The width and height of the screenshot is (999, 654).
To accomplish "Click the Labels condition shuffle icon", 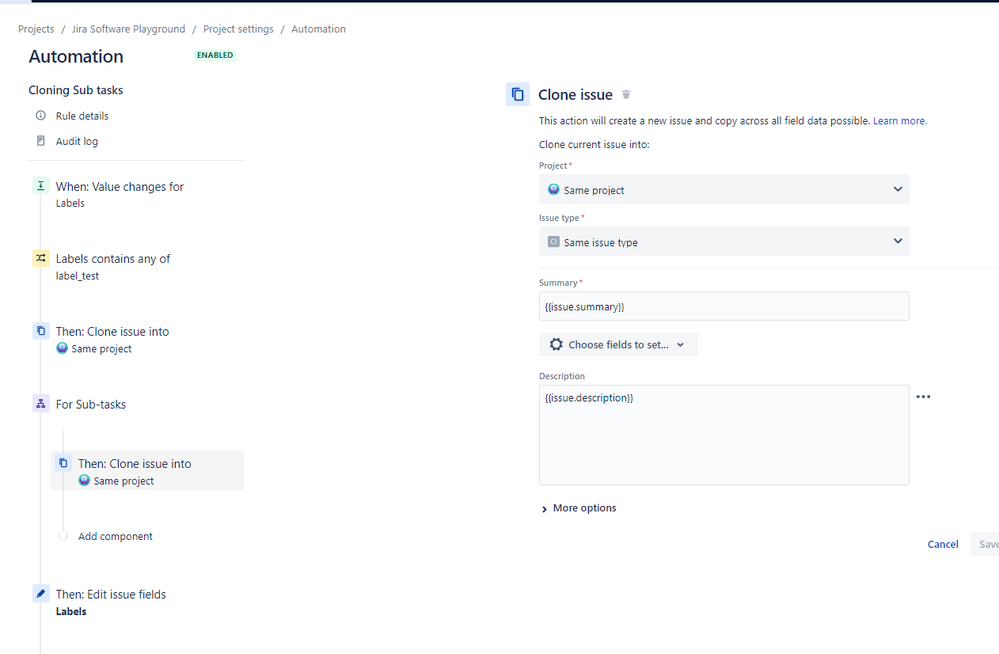I will (x=41, y=258).
